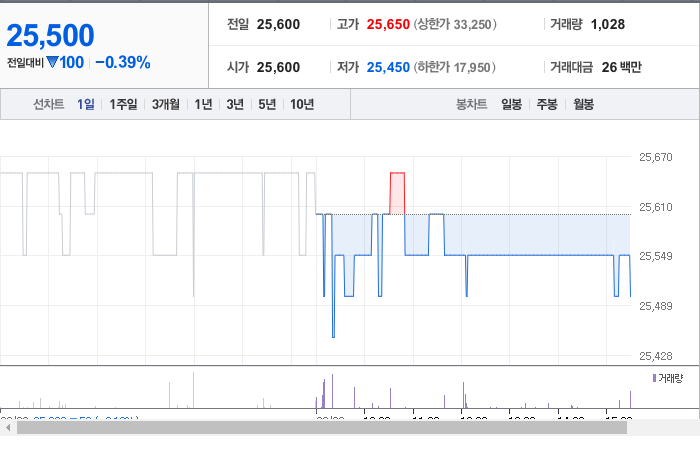Select the 1주일 chart range

pyautogui.click(x=123, y=104)
